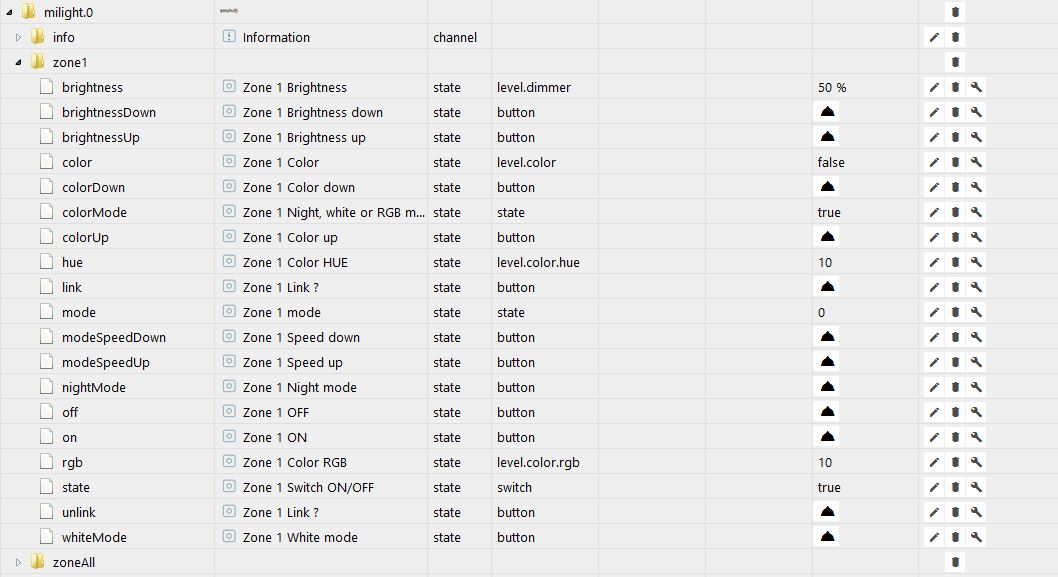Expand the zoneAll folder
Image resolution: width=1058 pixels, height=577 pixels.
[x=18, y=562]
